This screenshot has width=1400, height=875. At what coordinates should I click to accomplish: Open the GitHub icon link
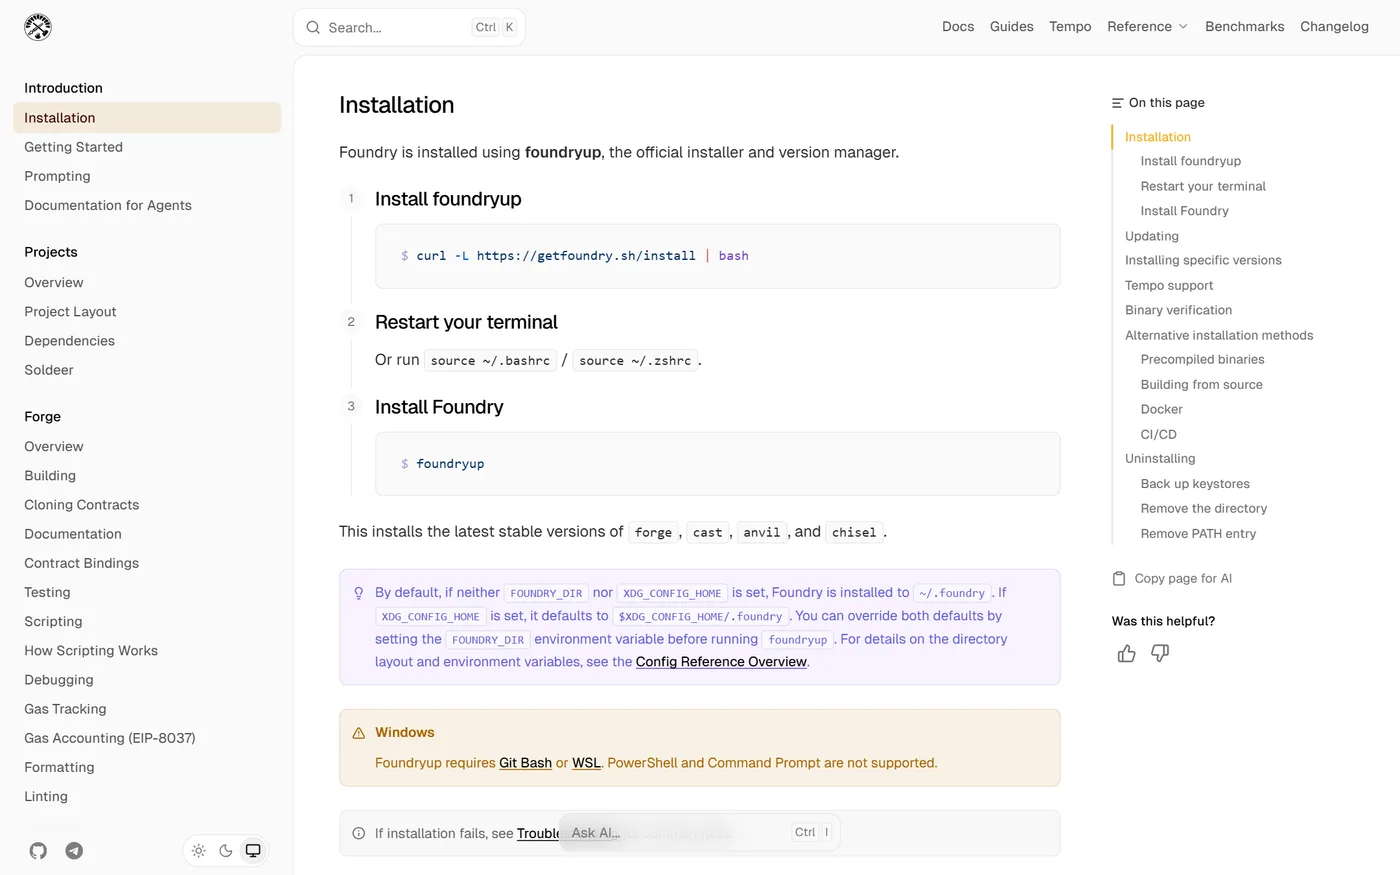point(38,851)
